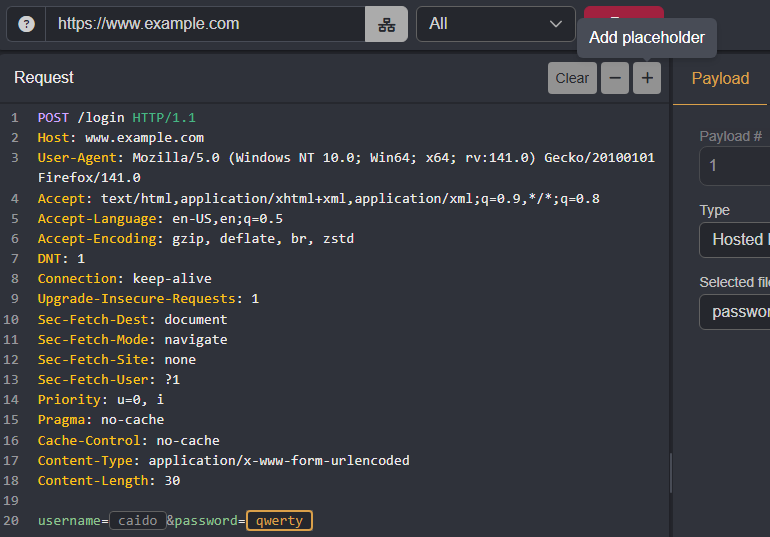This screenshot has width=770, height=537.
Task: Open the Selected file dropdown
Action: 735,312
